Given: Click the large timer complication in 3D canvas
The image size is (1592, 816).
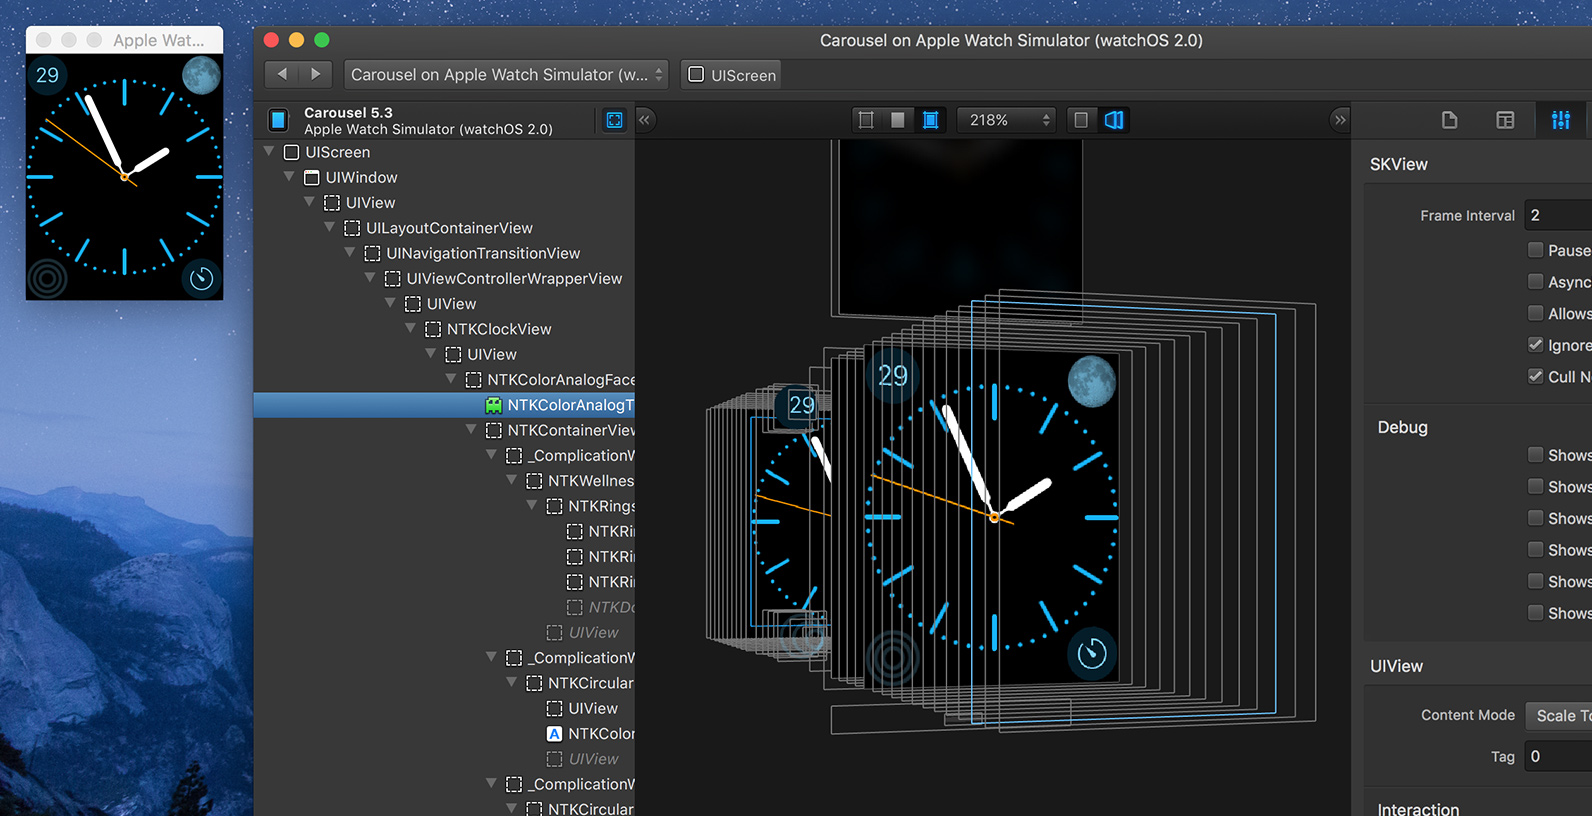Looking at the screenshot, I should coord(1092,654).
